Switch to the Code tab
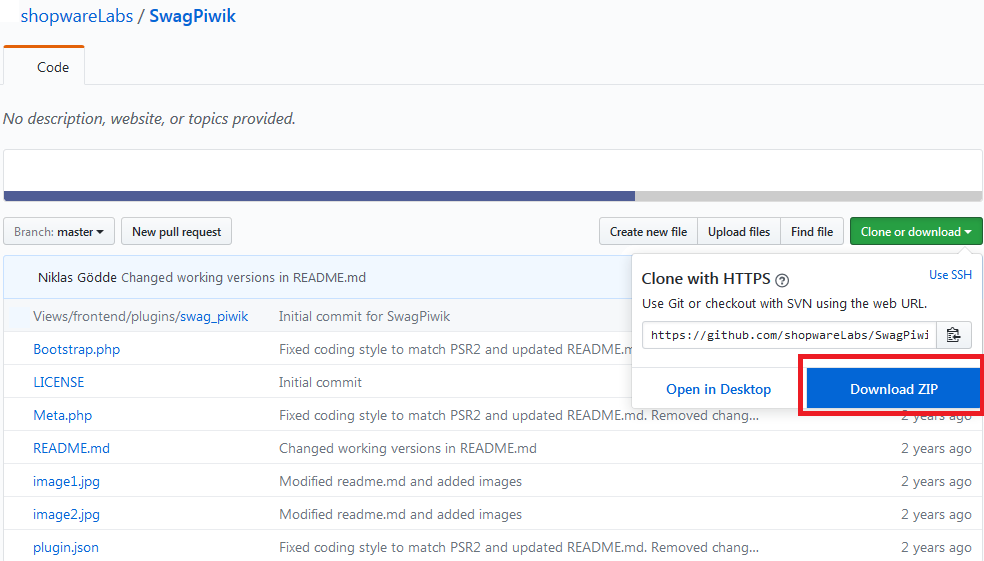Screen dimensions: 984x561 44,66
